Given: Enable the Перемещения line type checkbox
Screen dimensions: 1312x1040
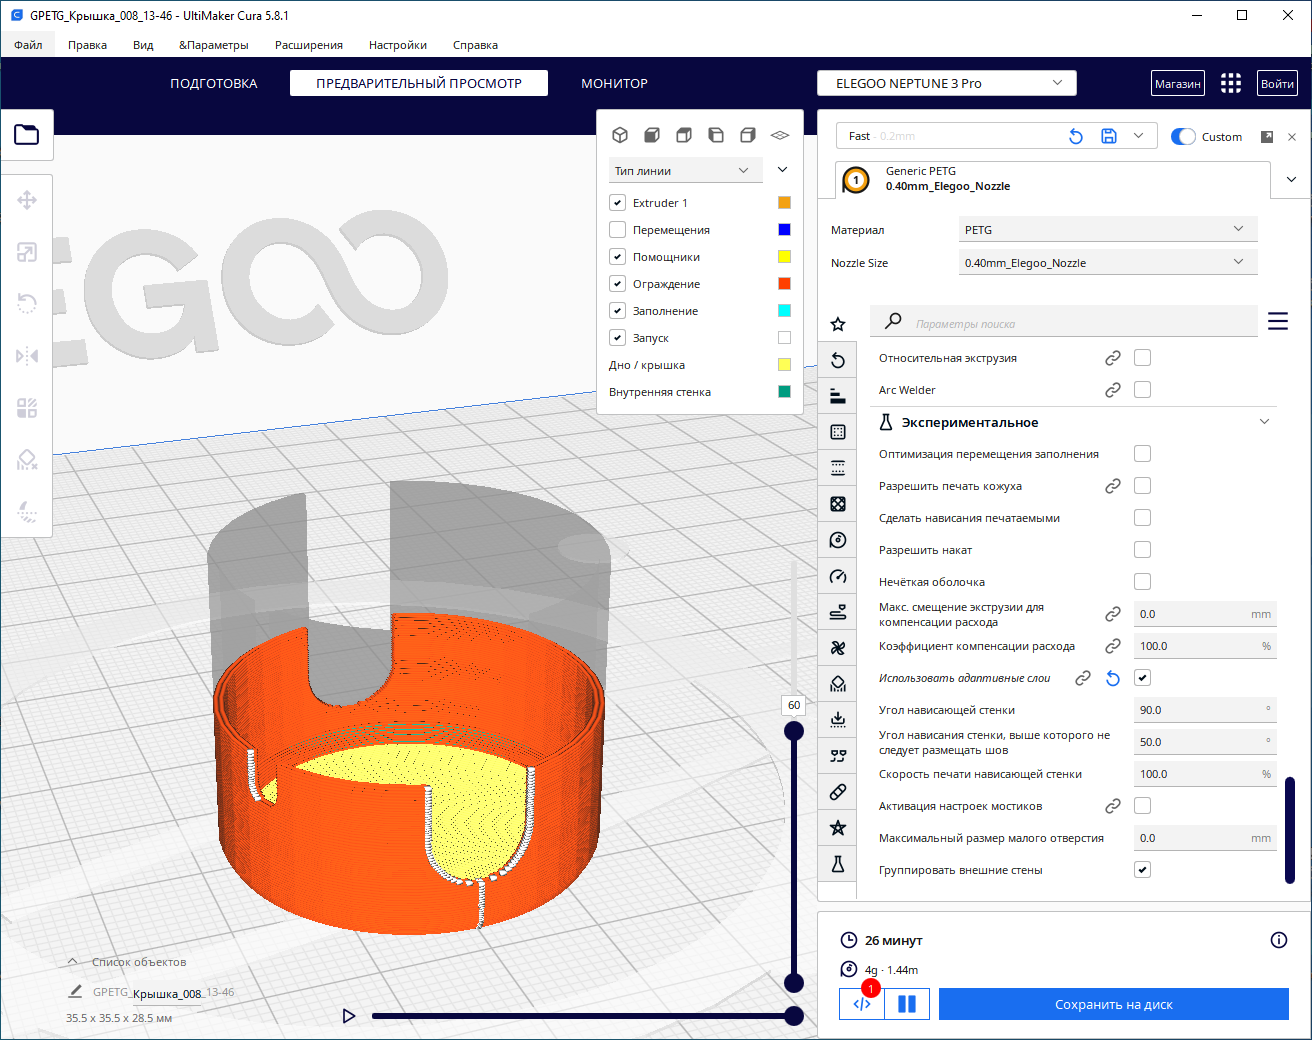Looking at the screenshot, I should click(618, 230).
